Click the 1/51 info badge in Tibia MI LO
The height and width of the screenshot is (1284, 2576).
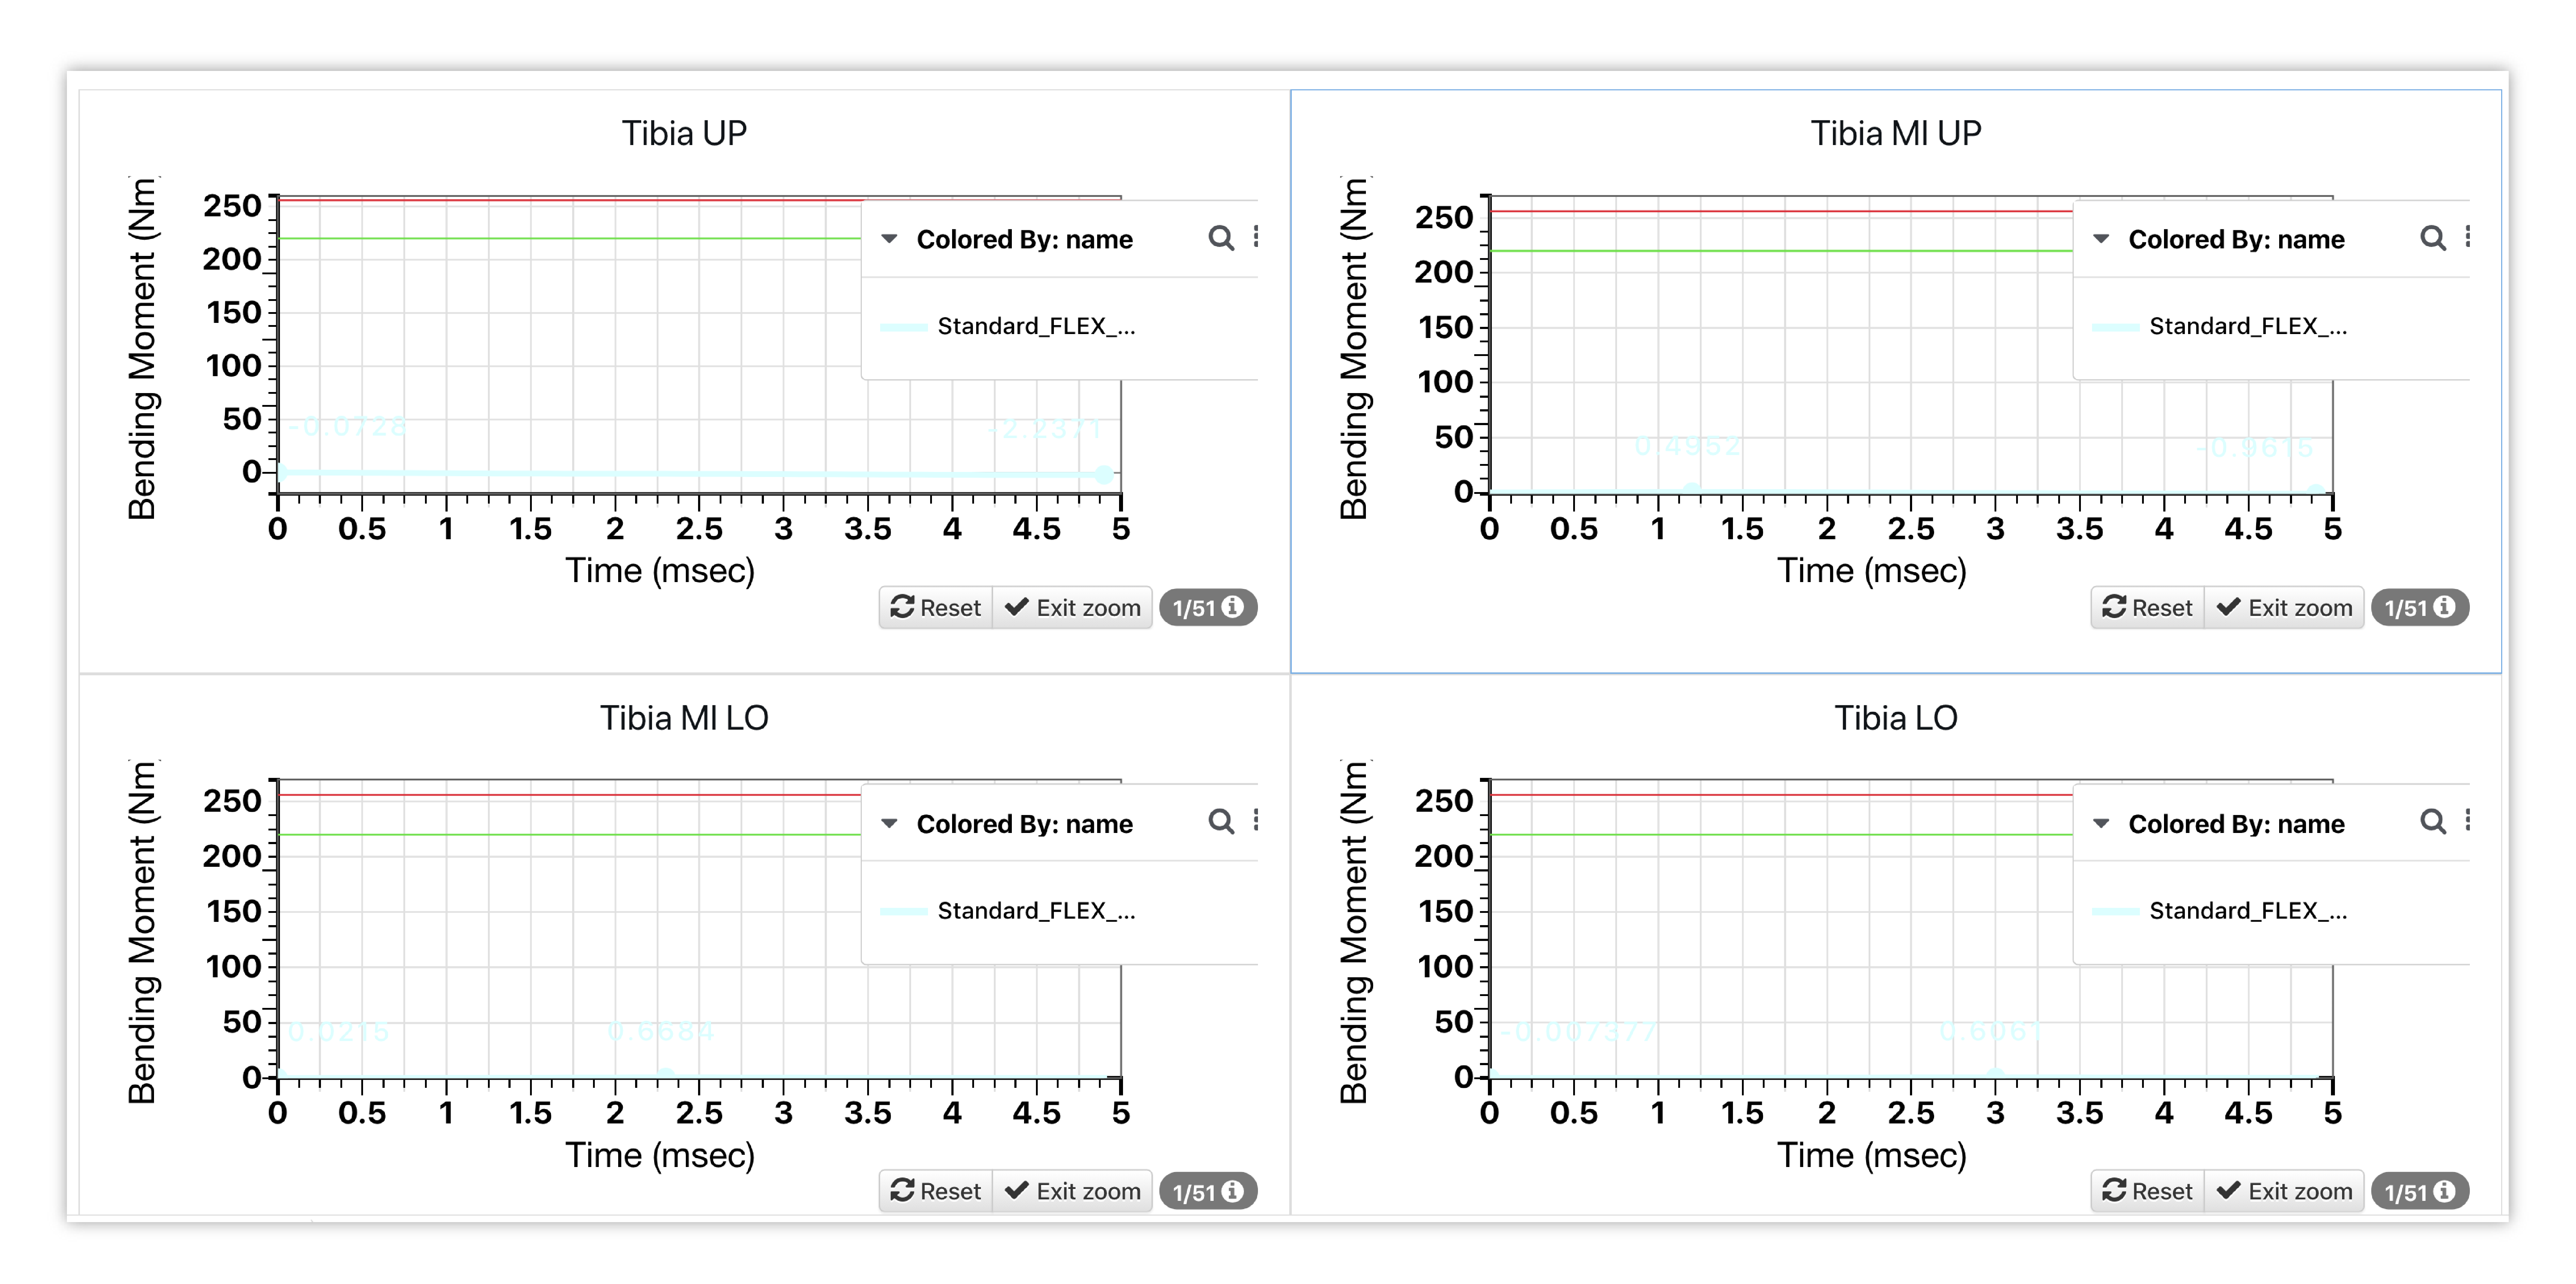[x=1208, y=1192]
